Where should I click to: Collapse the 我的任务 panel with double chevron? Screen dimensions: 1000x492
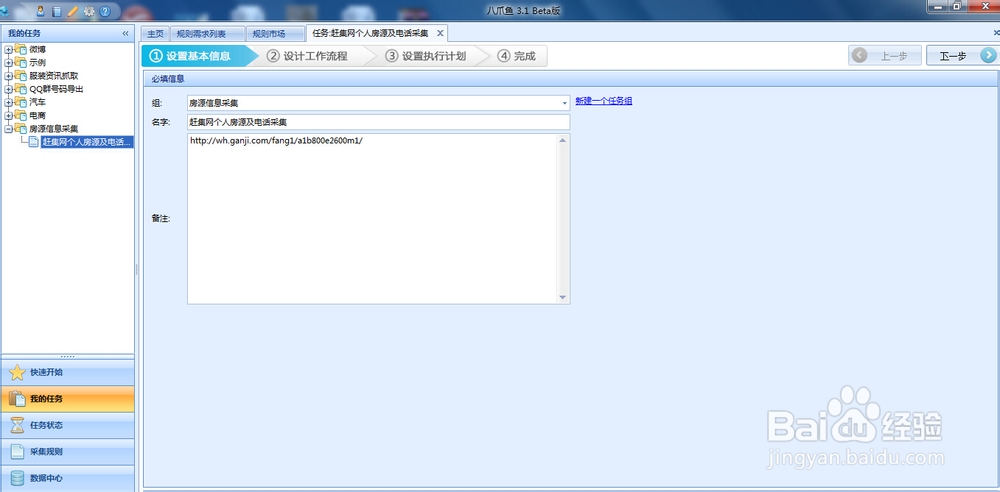click(x=125, y=33)
